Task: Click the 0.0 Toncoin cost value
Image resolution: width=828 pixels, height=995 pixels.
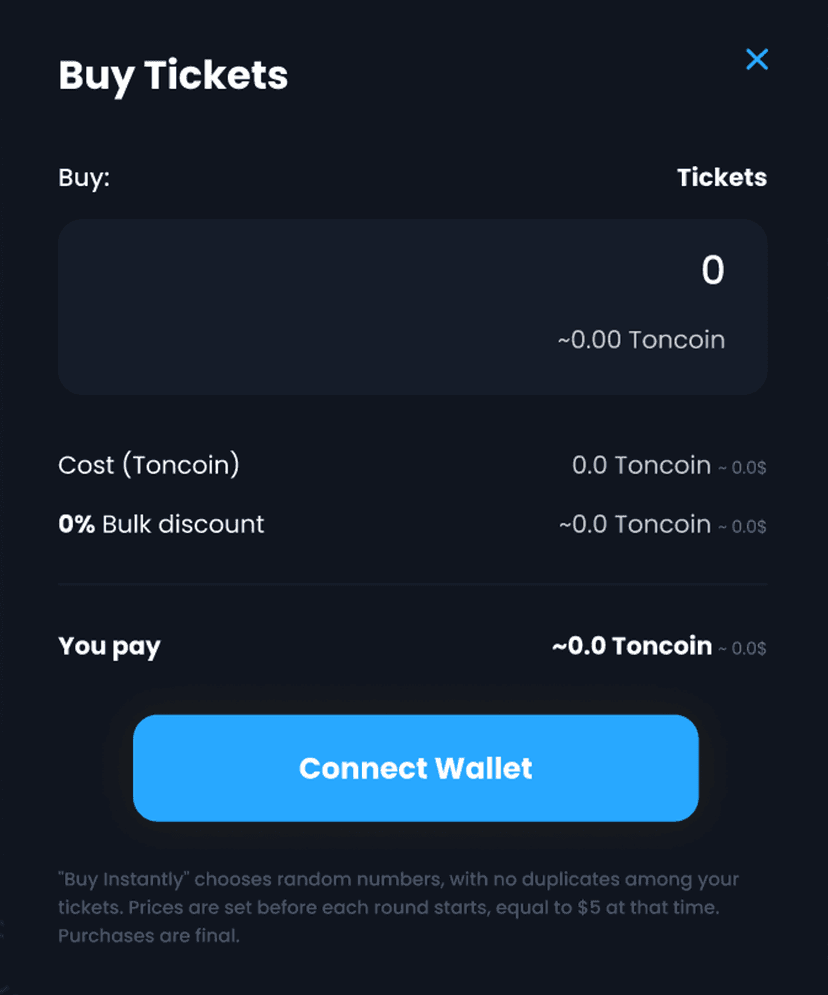Action: click(x=641, y=465)
